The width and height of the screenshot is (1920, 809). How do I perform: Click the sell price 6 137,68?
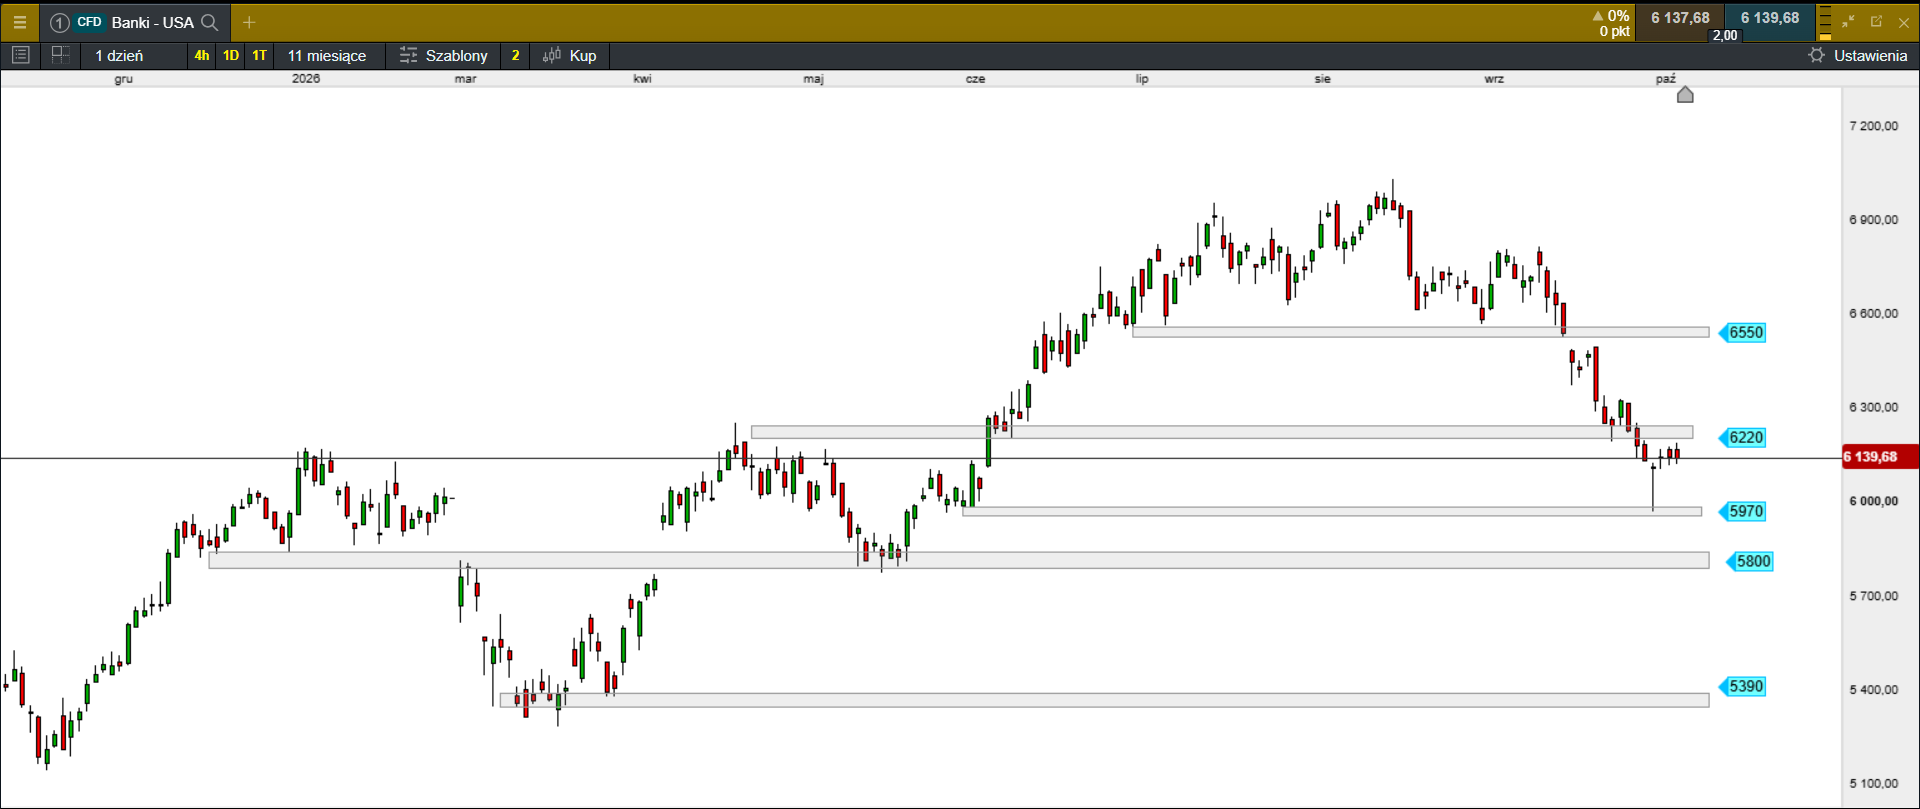1680,18
